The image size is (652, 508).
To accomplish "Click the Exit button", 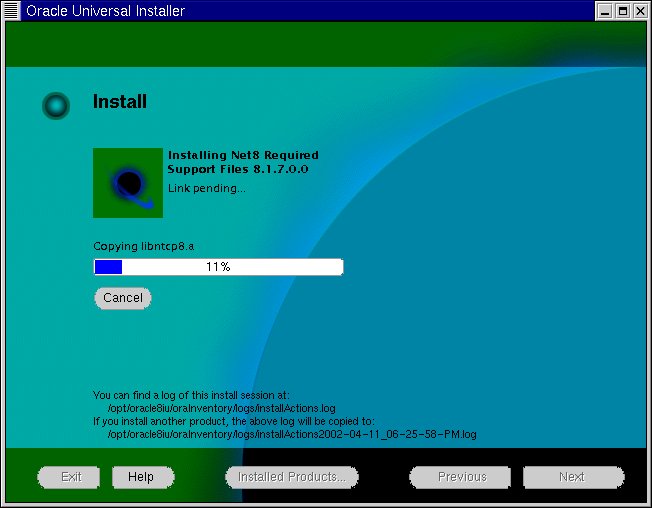I will pyautogui.click(x=69, y=477).
